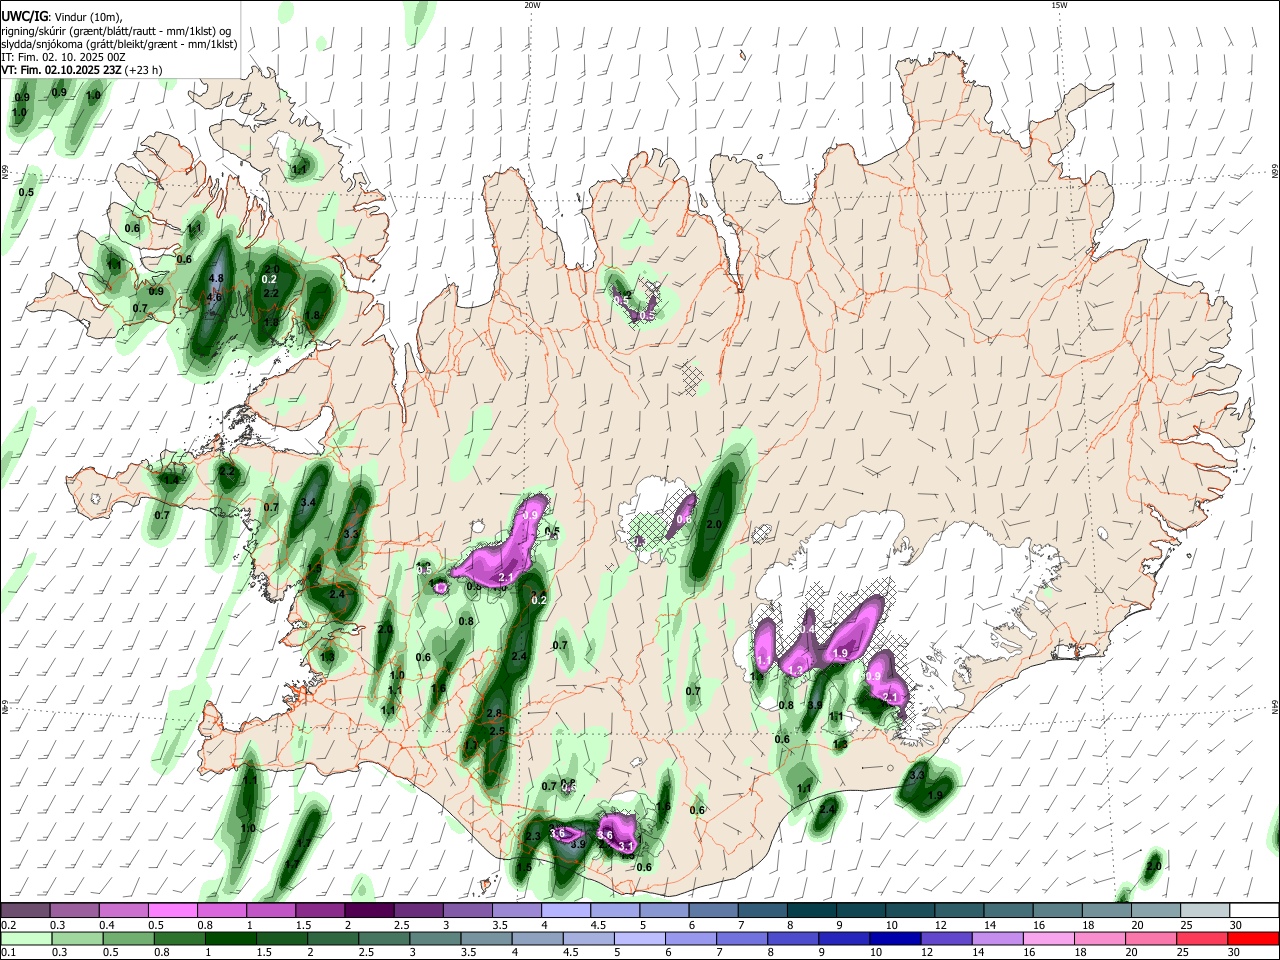
Task: Click the 7 medium blue swatch in lower legend
Action: click(x=742, y=938)
